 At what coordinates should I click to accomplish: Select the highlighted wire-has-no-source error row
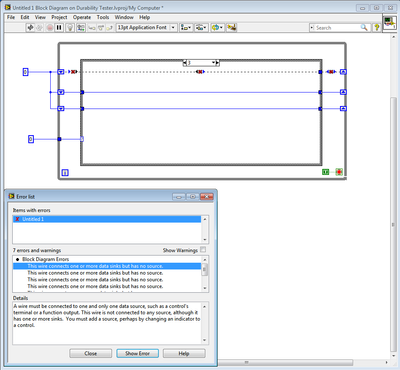coord(107,266)
